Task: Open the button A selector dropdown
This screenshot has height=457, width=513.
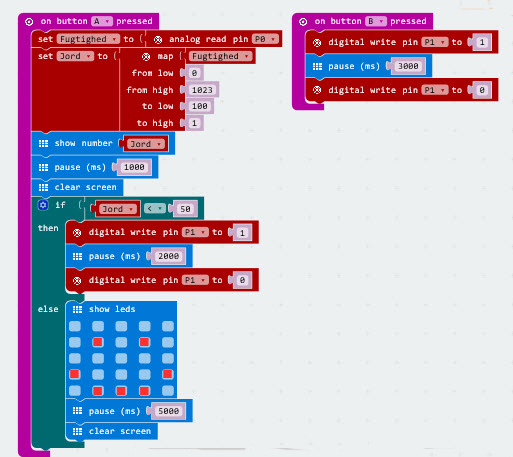Action: [x=102, y=21]
